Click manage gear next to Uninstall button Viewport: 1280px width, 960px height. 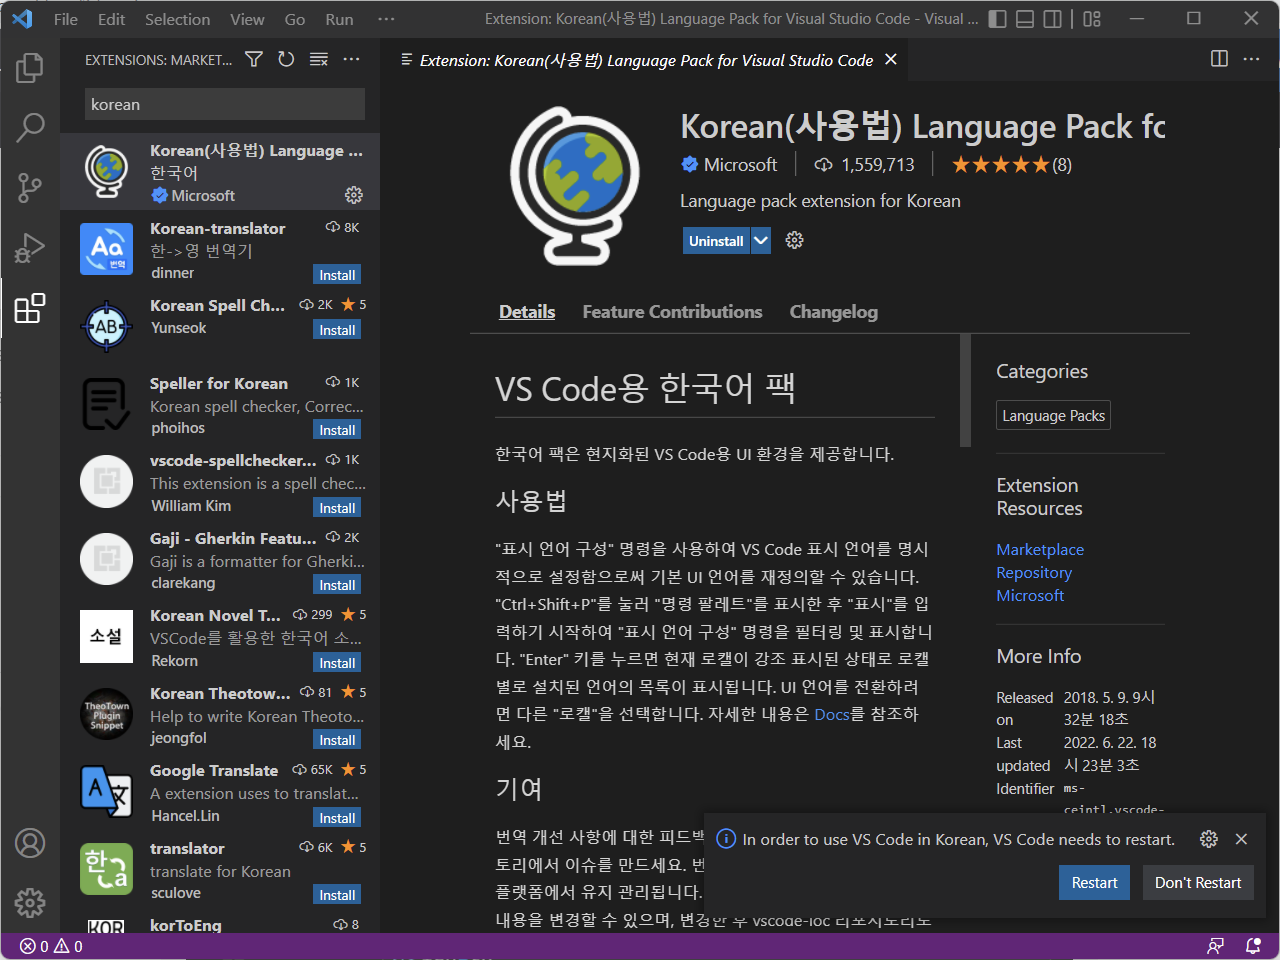click(795, 240)
